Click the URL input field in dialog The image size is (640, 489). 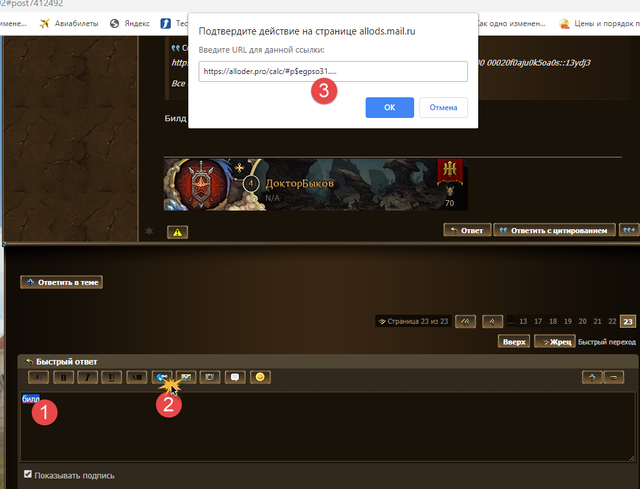[332, 71]
